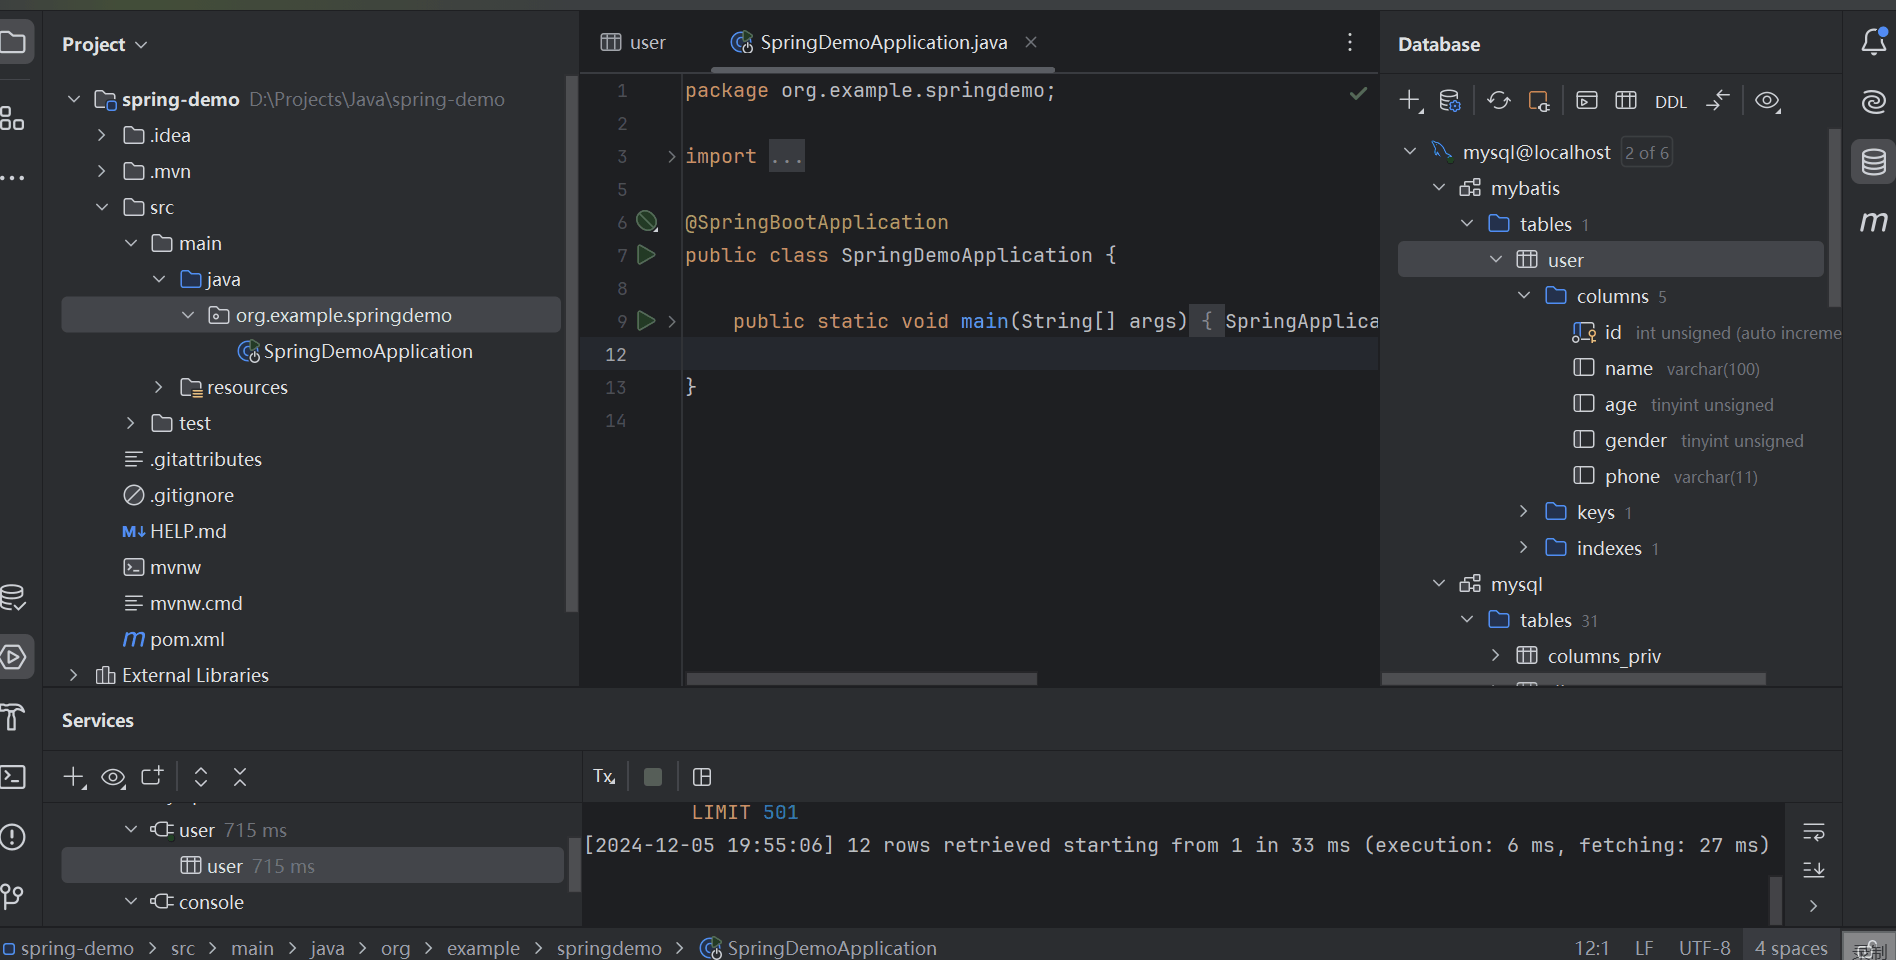Image resolution: width=1896 pixels, height=960 pixels.
Task: Click the run gutter icon on the class line
Action: click(x=647, y=255)
